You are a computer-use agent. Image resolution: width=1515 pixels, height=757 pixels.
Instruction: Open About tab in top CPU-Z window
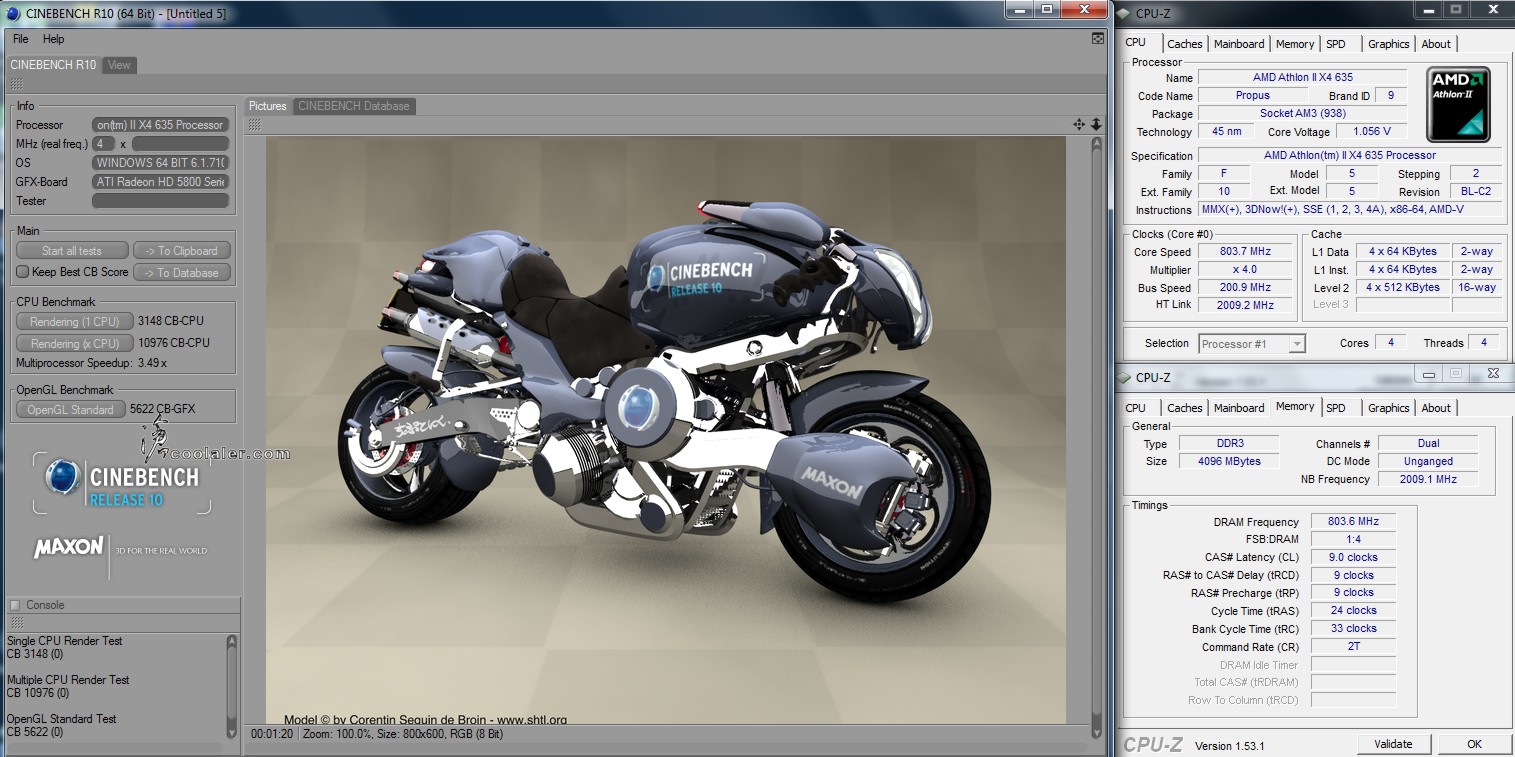[x=1436, y=44]
